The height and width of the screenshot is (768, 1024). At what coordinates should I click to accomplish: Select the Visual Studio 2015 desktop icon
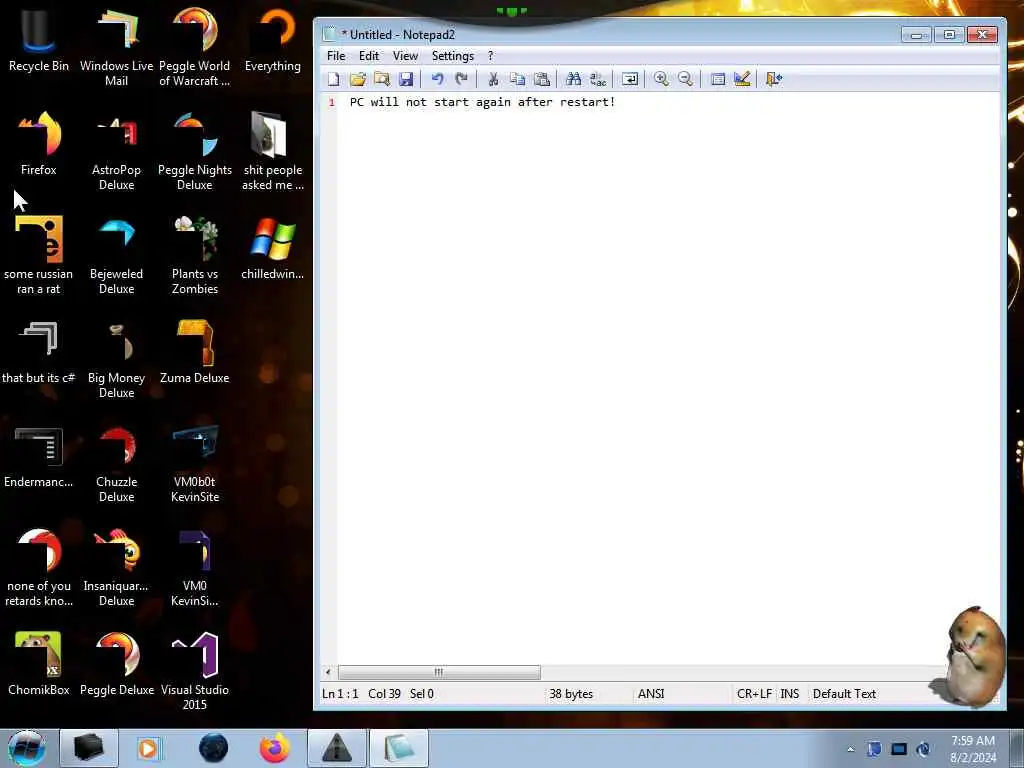[x=195, y=671]
